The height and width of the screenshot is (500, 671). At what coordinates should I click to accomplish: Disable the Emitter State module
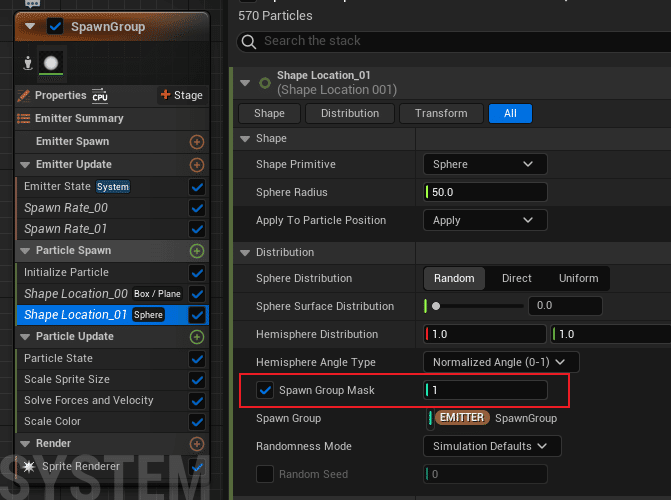(197, 187)
